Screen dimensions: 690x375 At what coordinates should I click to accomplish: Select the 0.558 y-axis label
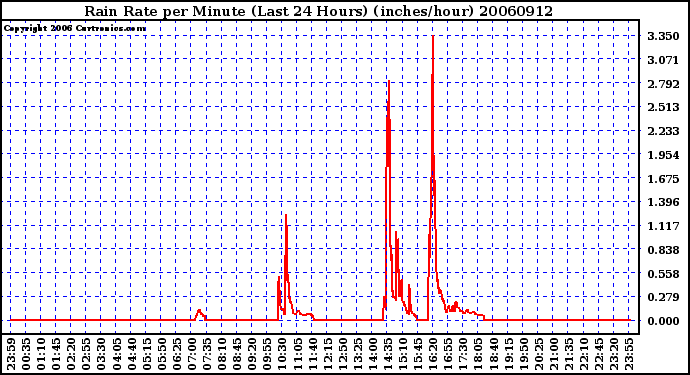(663, 273)
